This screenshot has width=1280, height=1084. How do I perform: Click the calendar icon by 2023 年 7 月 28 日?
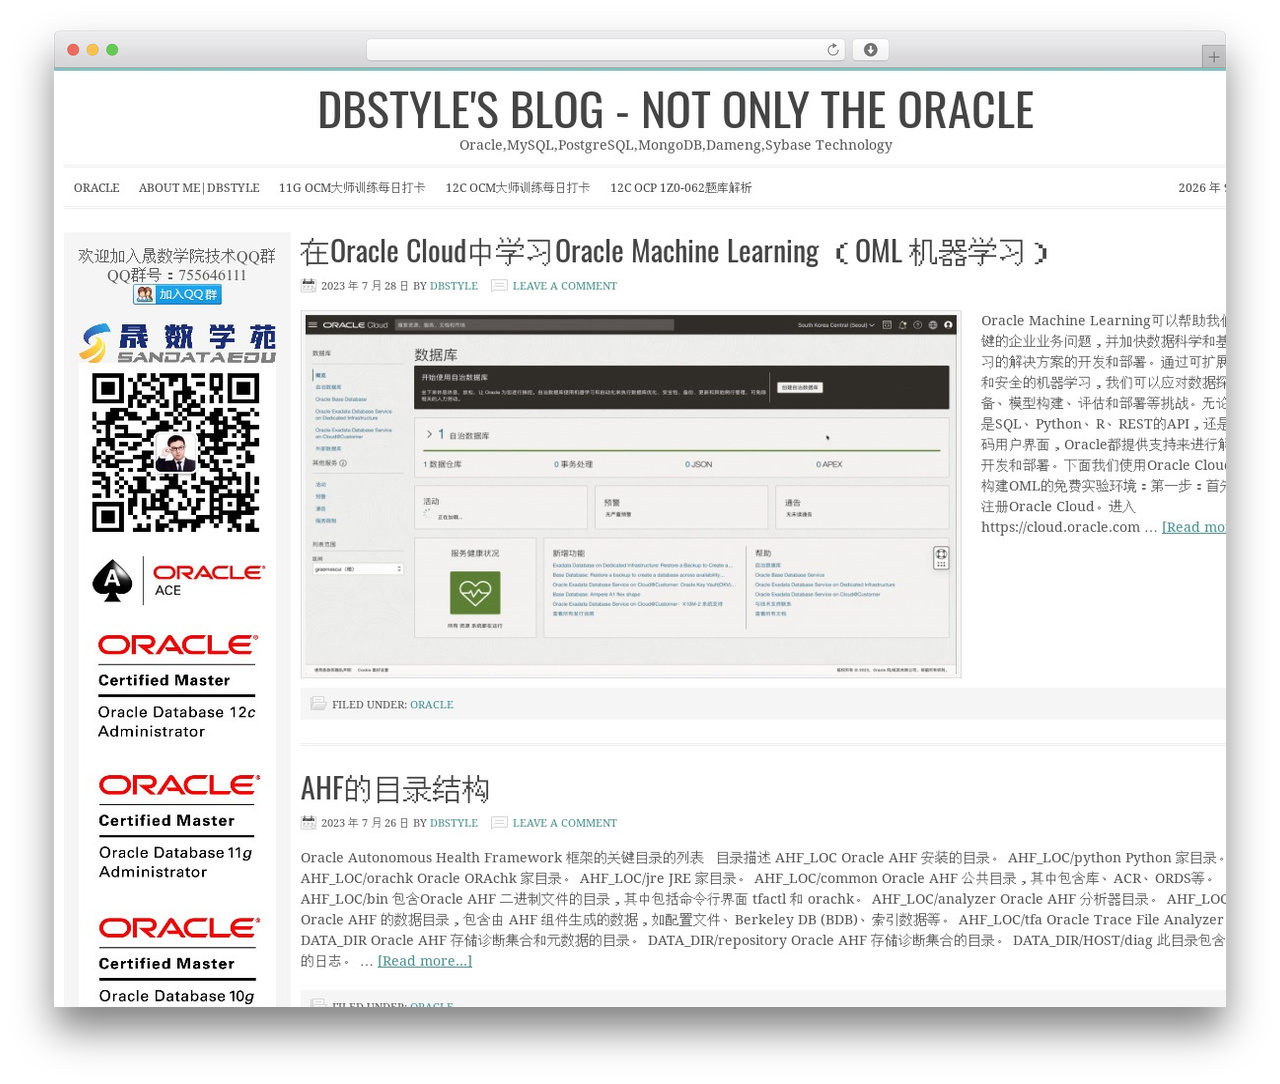[308, 286]
